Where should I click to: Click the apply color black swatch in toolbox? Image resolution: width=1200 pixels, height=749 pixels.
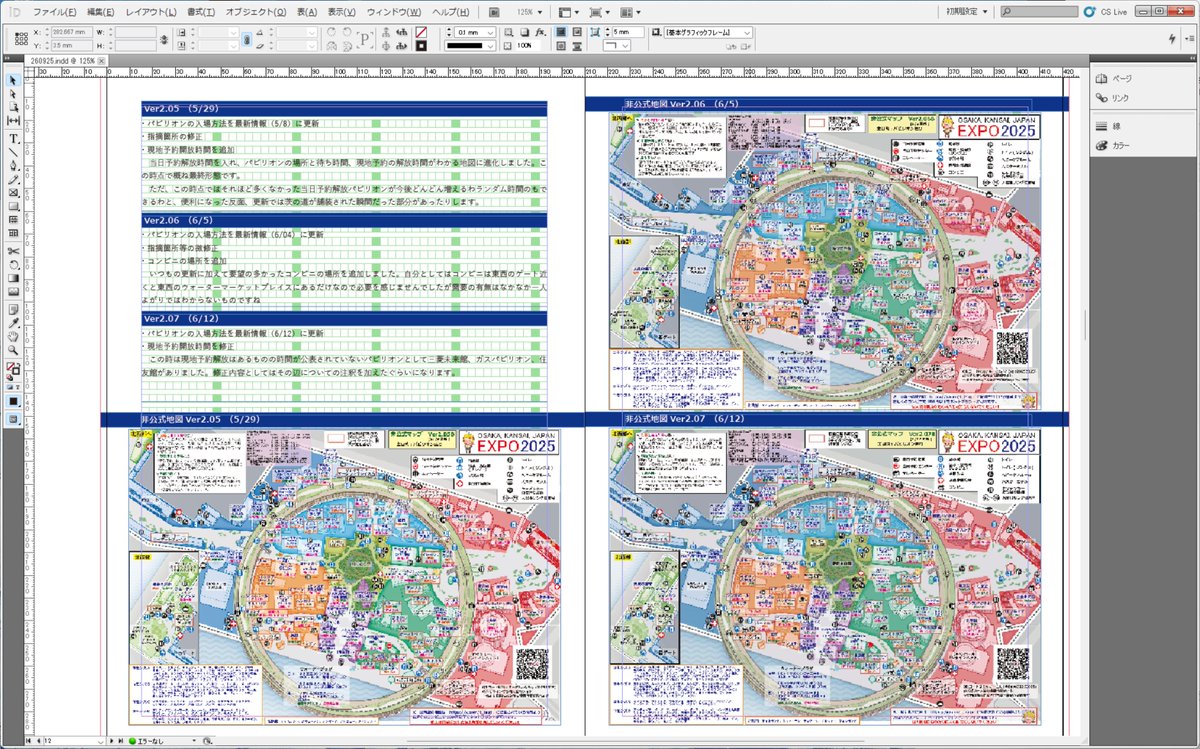[x=13, y=401]
